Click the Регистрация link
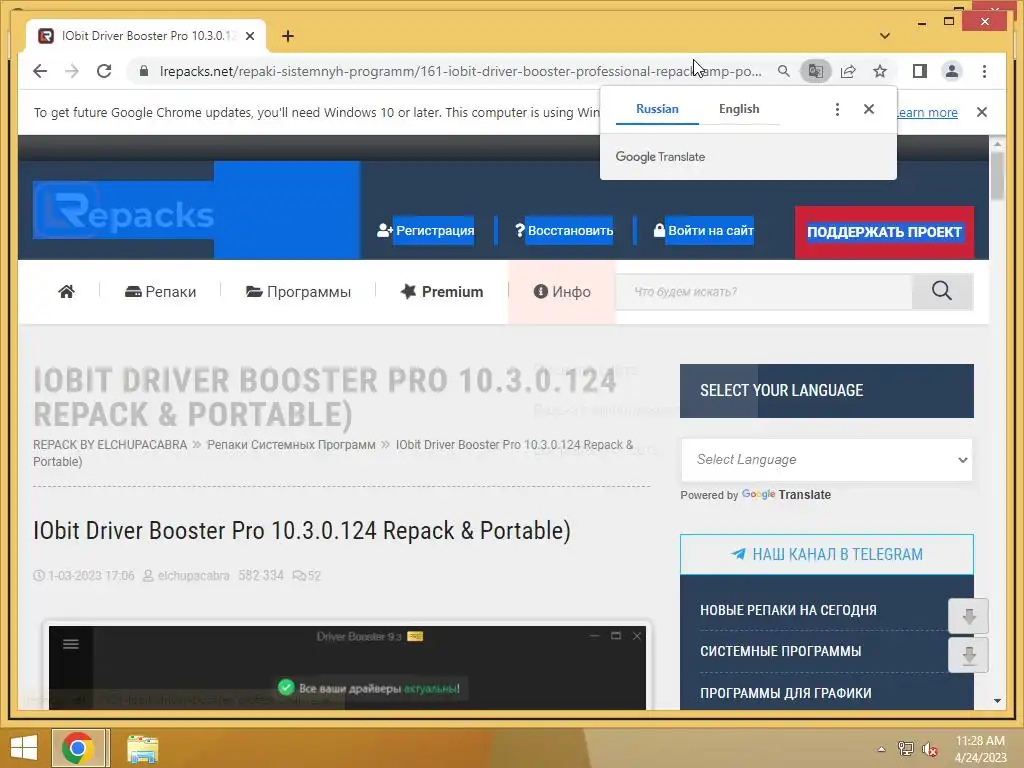Screen dimensions: 1024x768 [426, 231]
